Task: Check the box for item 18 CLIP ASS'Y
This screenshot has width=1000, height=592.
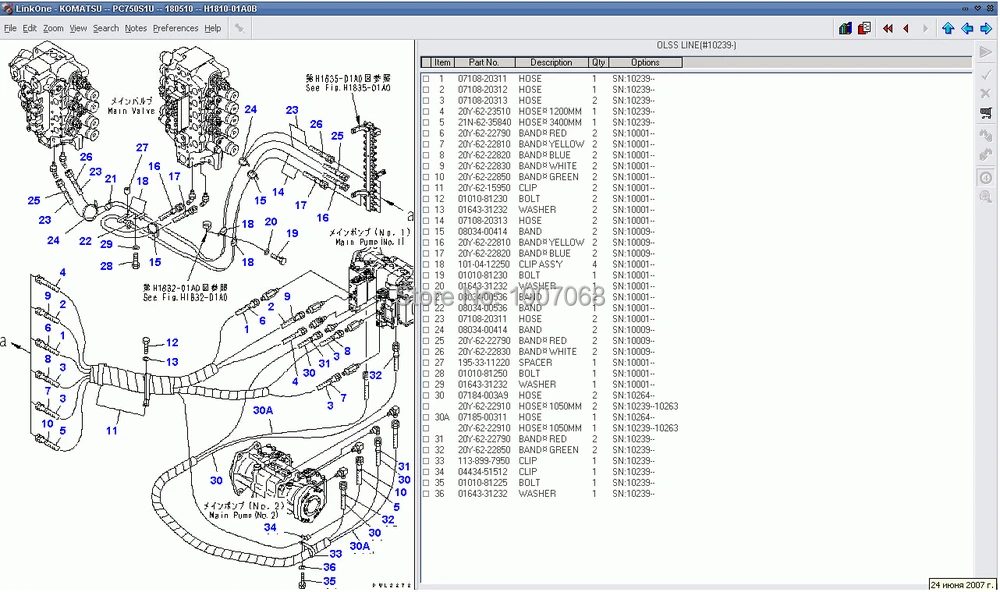Action: pyautogui.click(x=426, y=264)
